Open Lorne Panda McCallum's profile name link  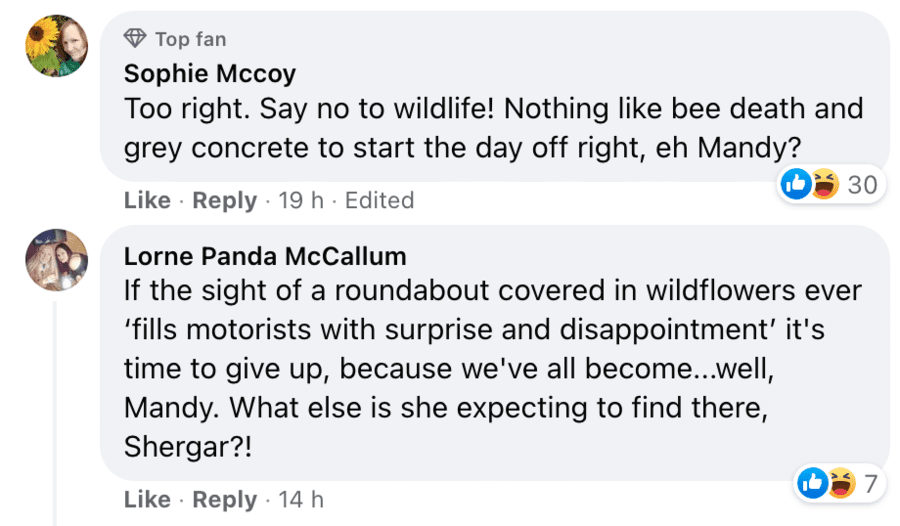[x=265, y=256]
